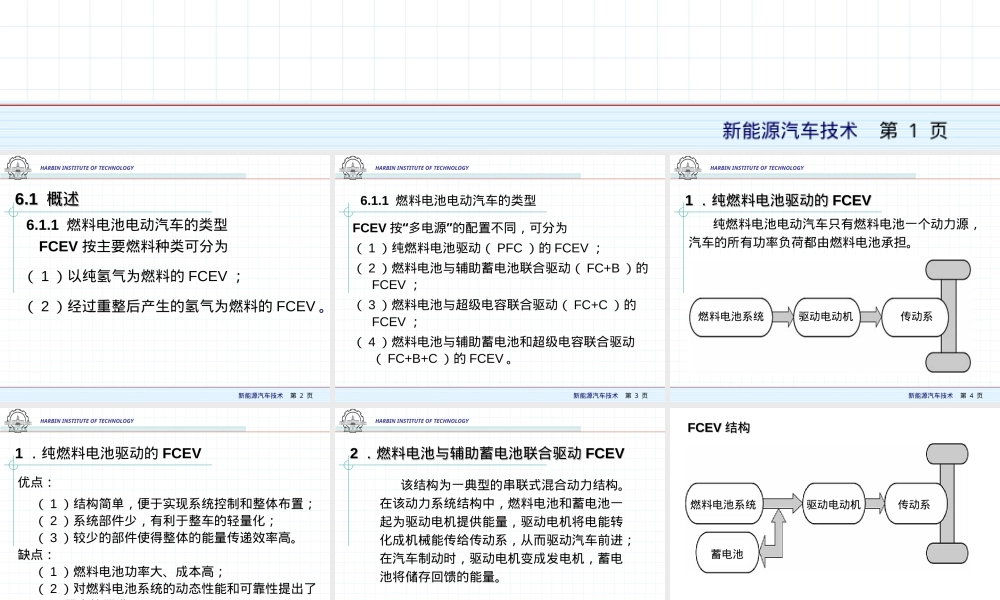Screen dimensions: 1000x600
Task: Click 6.1.1 heading under 6.1 概述
Action: pos(127,224)
